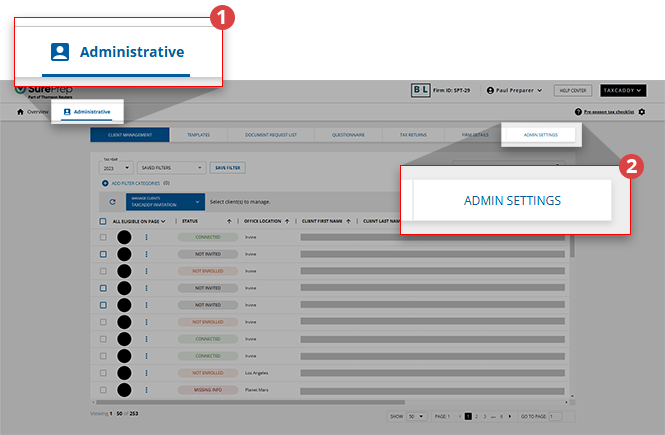Click the avatar circle on the Los Angeles row
The height and width of the screenshot is (435, 665).
point(124,373)
